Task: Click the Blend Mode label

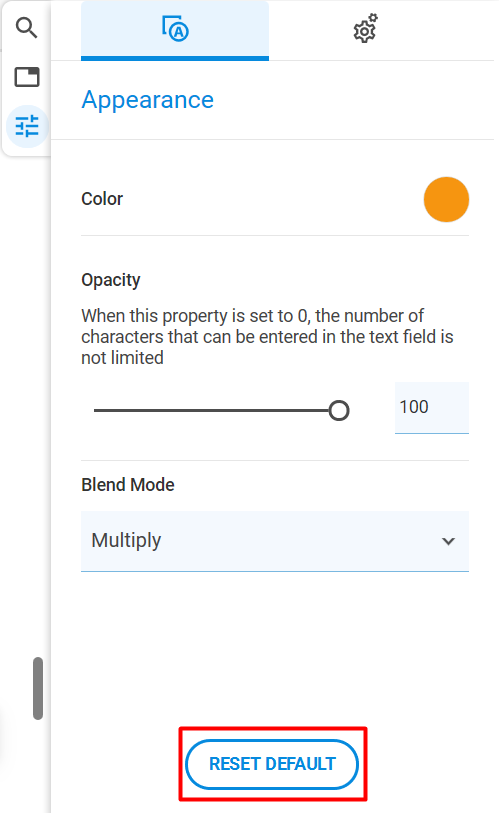Action: (x=128, y=485)
